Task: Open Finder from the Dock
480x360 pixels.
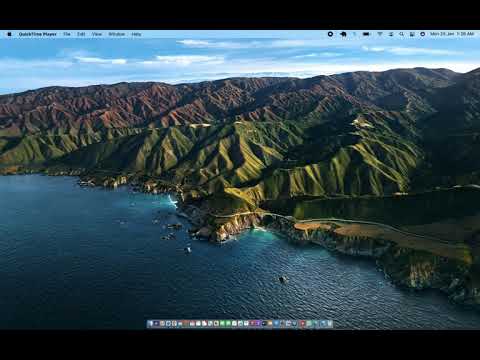Action: [x=151, y=323]
